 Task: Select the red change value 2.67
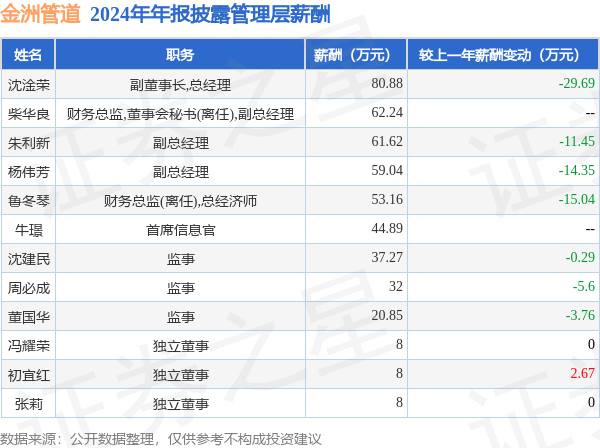pyautogui.click(x=582, y=374)
